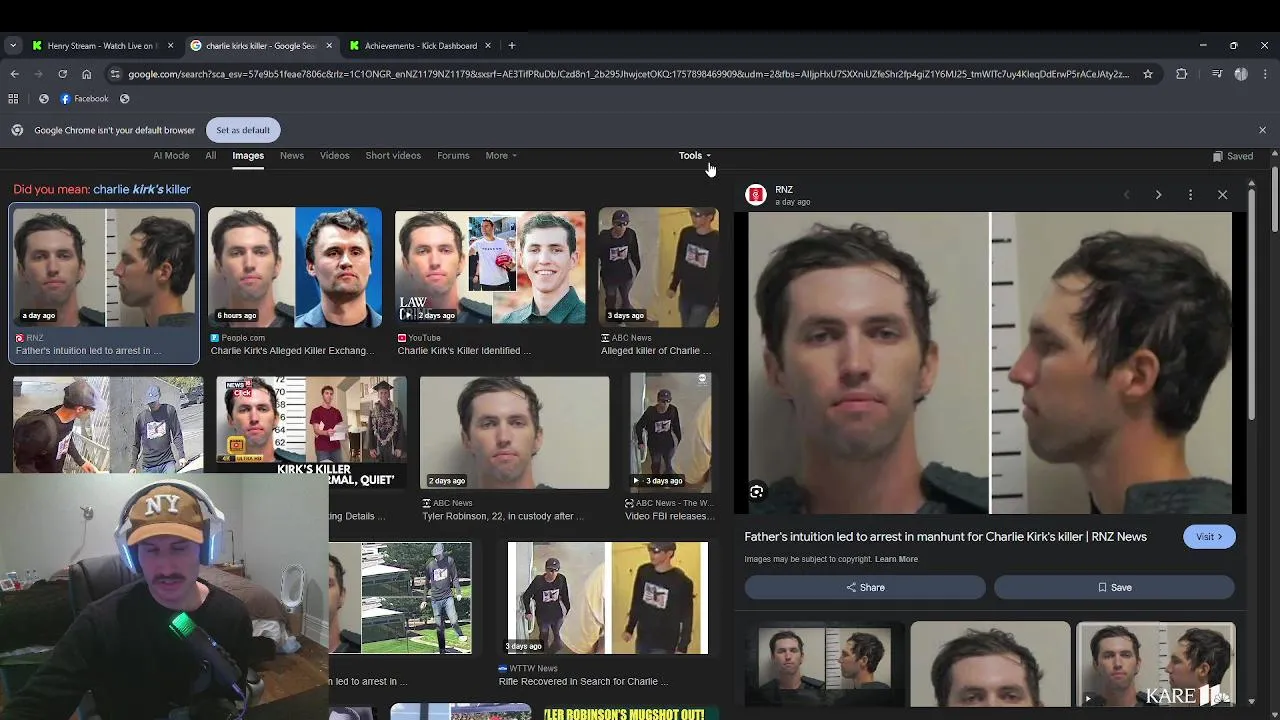The width and height of the screenshot is (1280, 720).
Task: Switch to News results
Action: point(292,155)
